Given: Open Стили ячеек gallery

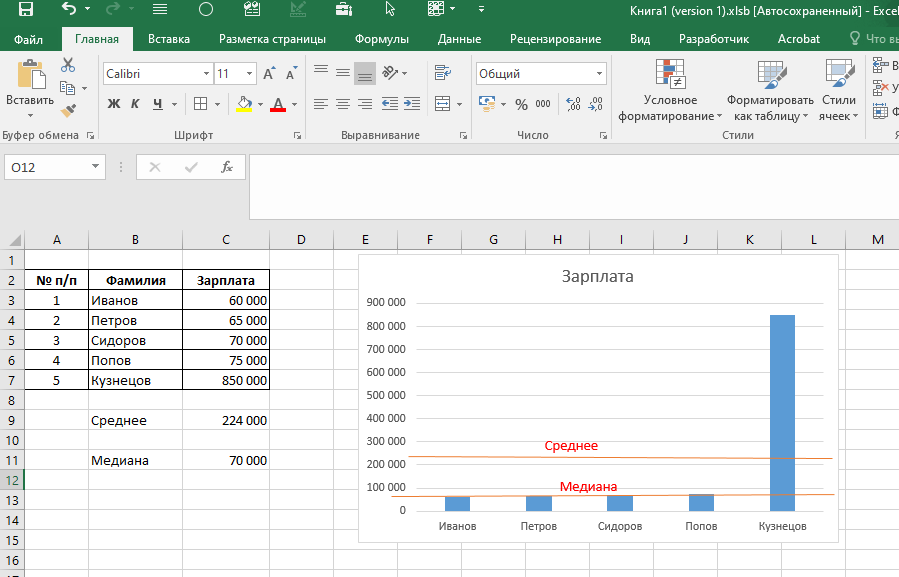Looking at the screenshot, I should (x=839, y=91).
